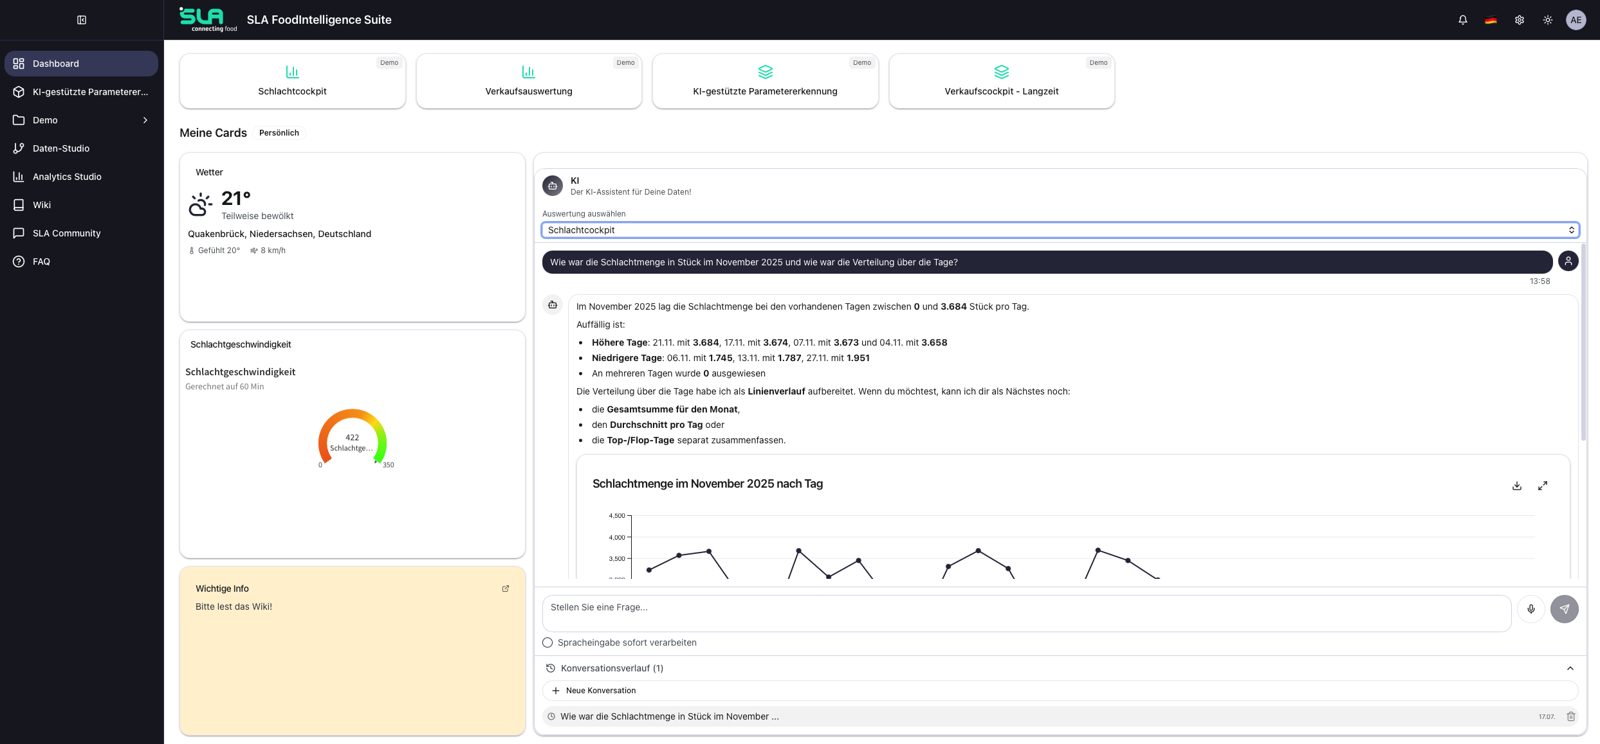The width and height of the screenshot is (1600, 744).
Task: Click the chat panel vertical scrollbar
Action: [x=1584, y=341]
